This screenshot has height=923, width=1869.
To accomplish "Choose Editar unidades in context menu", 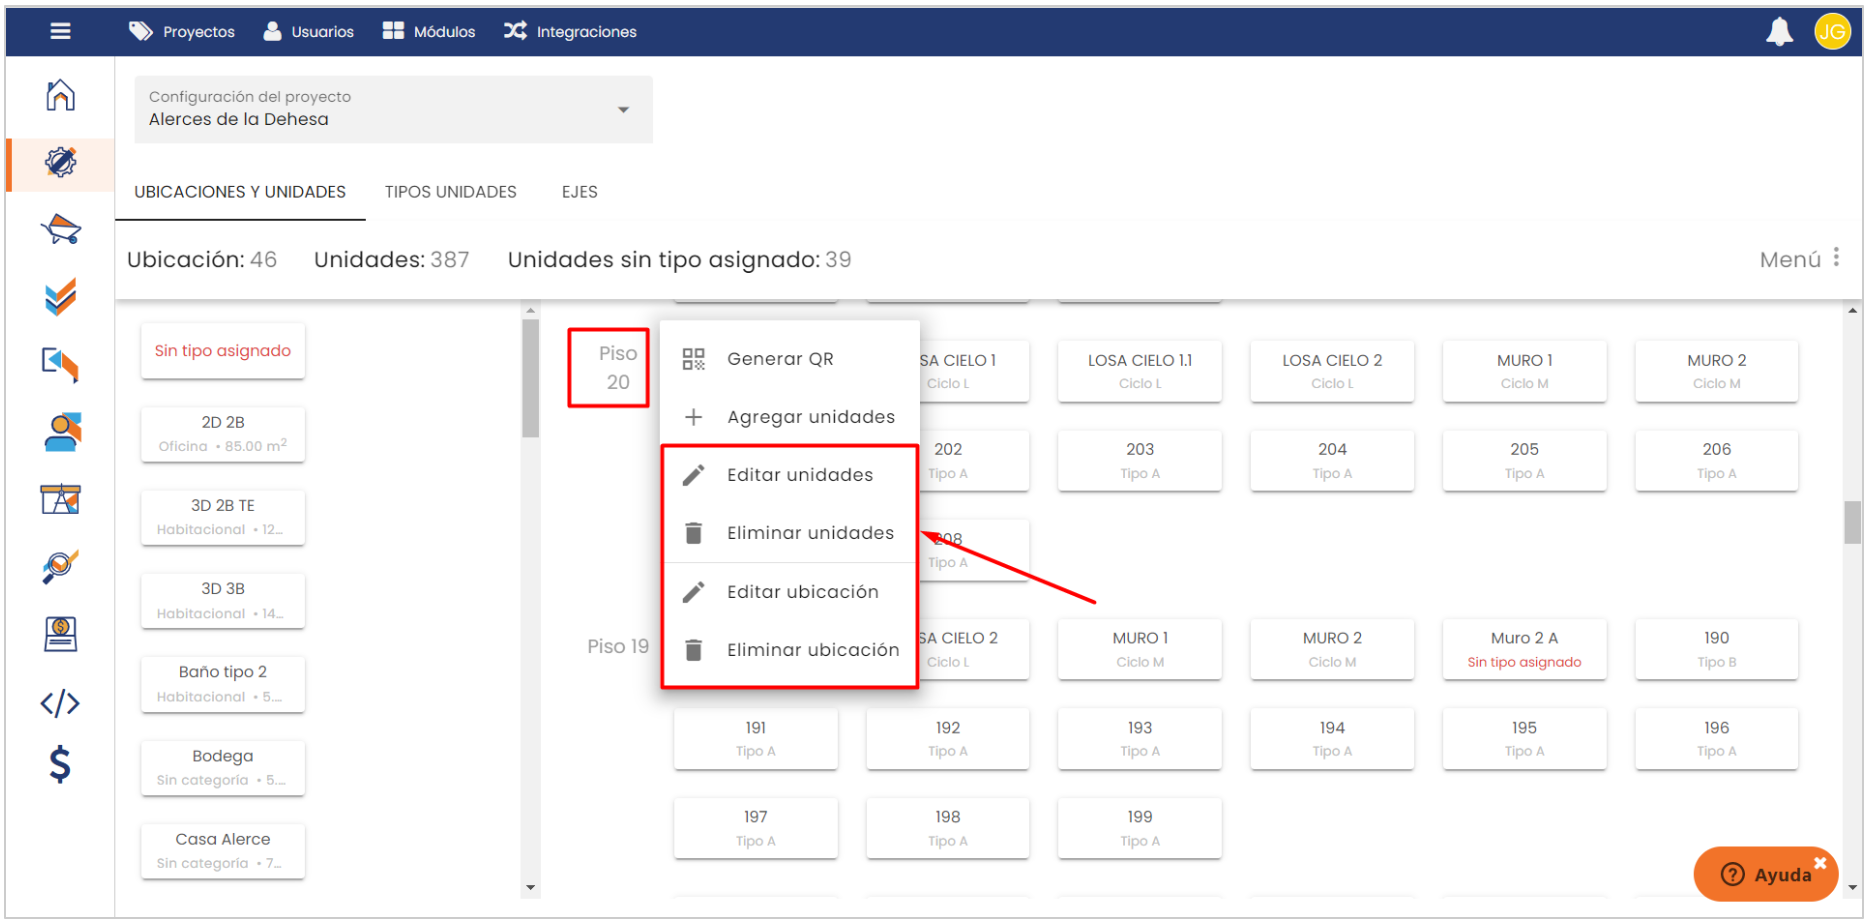I will pos(799,475).
